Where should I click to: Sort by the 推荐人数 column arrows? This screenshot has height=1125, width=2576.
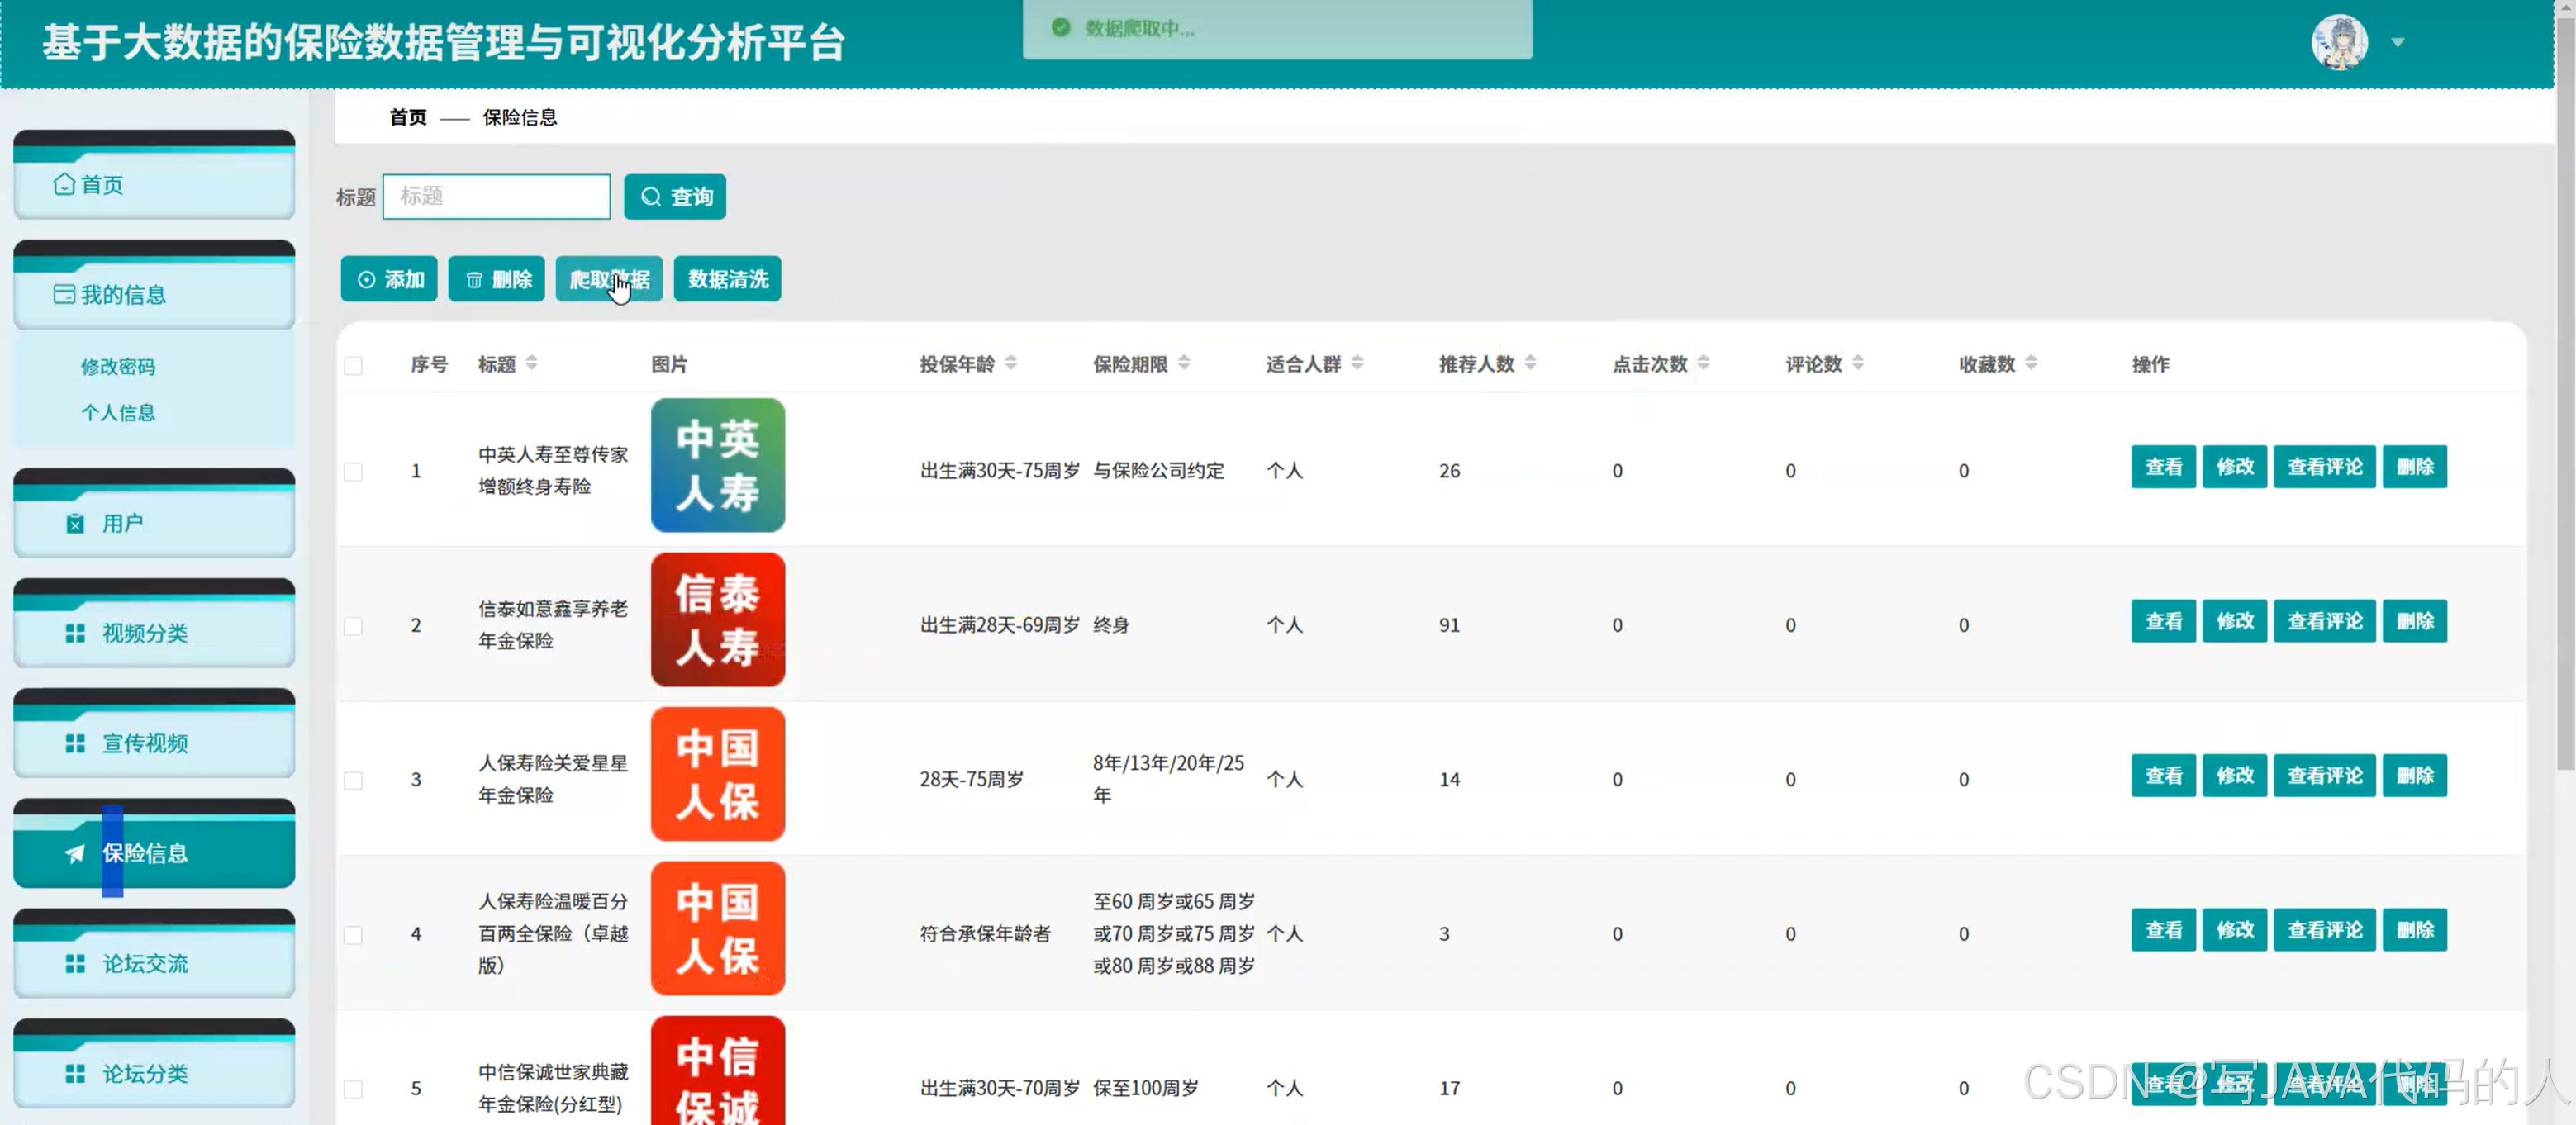[1530, 363]
